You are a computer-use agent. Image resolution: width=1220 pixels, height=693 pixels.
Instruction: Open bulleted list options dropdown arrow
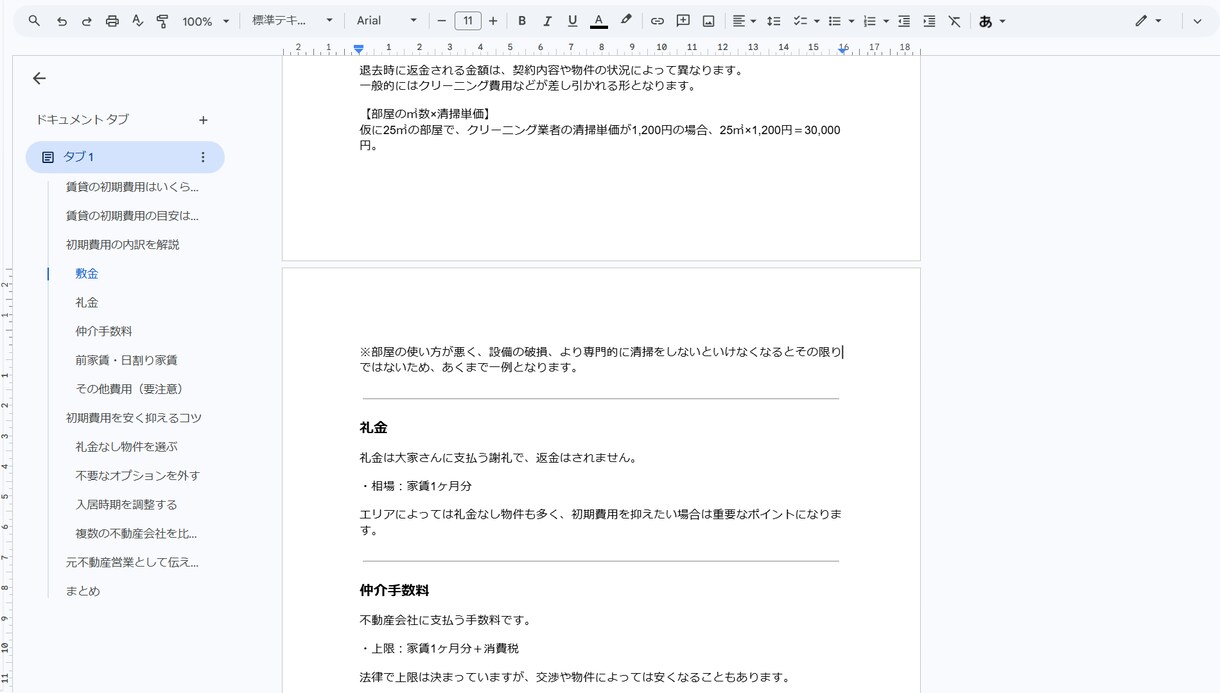(851, 21)
